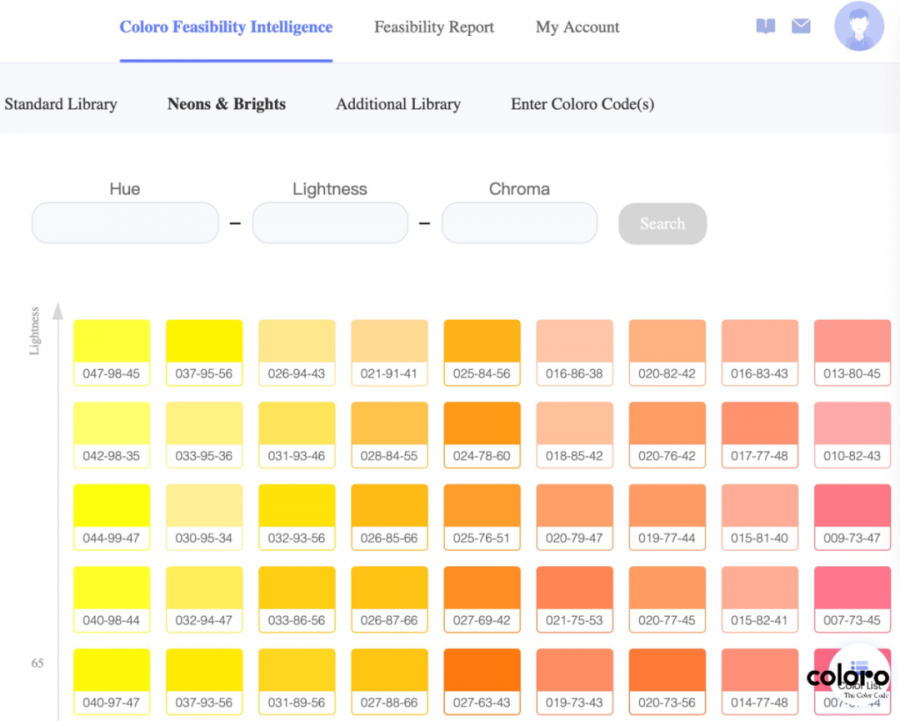Image resolution: width=900 pixels, height=721 pixels.
Task: Focus the Lightness input field
Action: [330, 223]
